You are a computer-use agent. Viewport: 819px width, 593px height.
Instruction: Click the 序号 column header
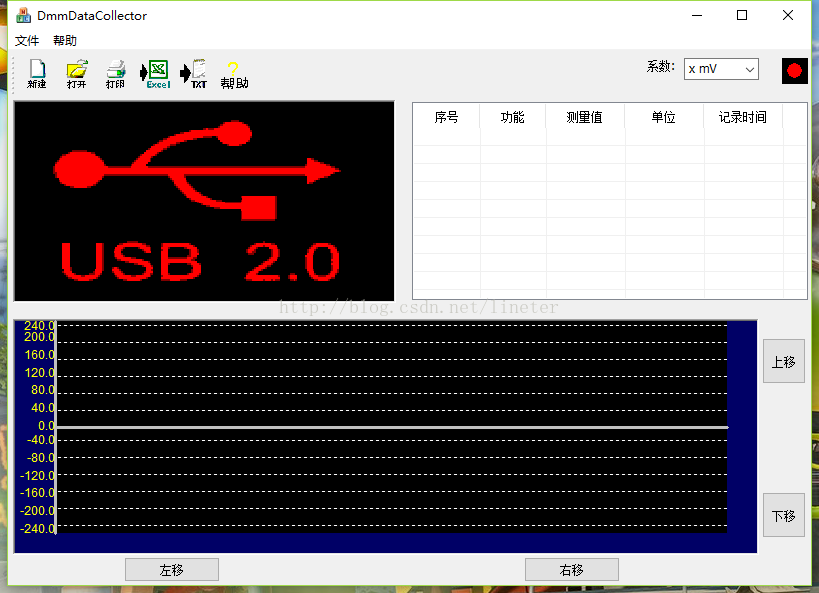[x=447, y=117]
